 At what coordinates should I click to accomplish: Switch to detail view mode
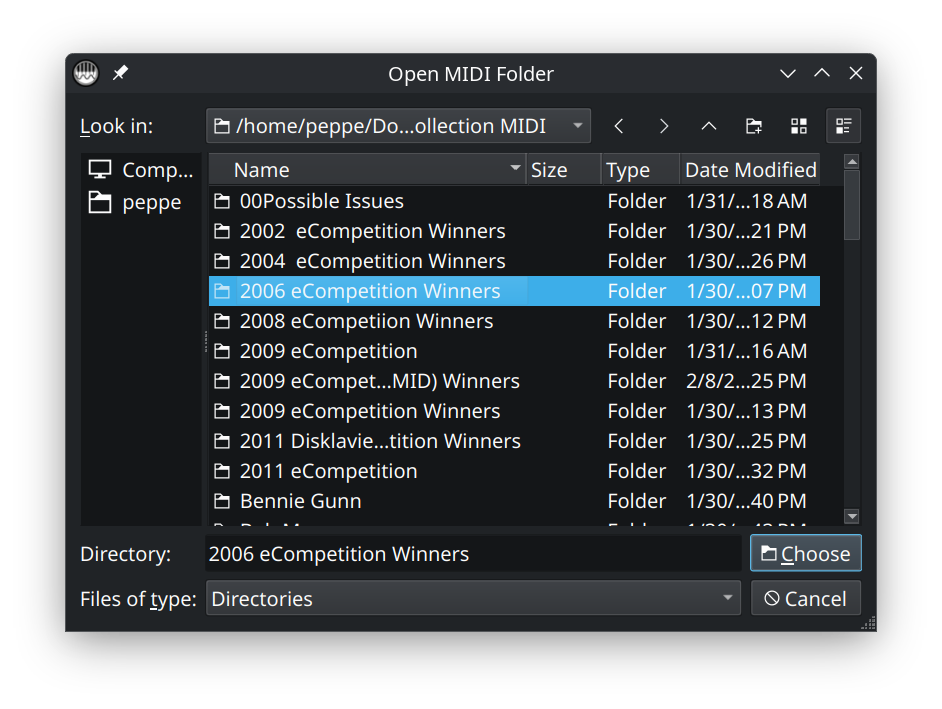point(843,126)
